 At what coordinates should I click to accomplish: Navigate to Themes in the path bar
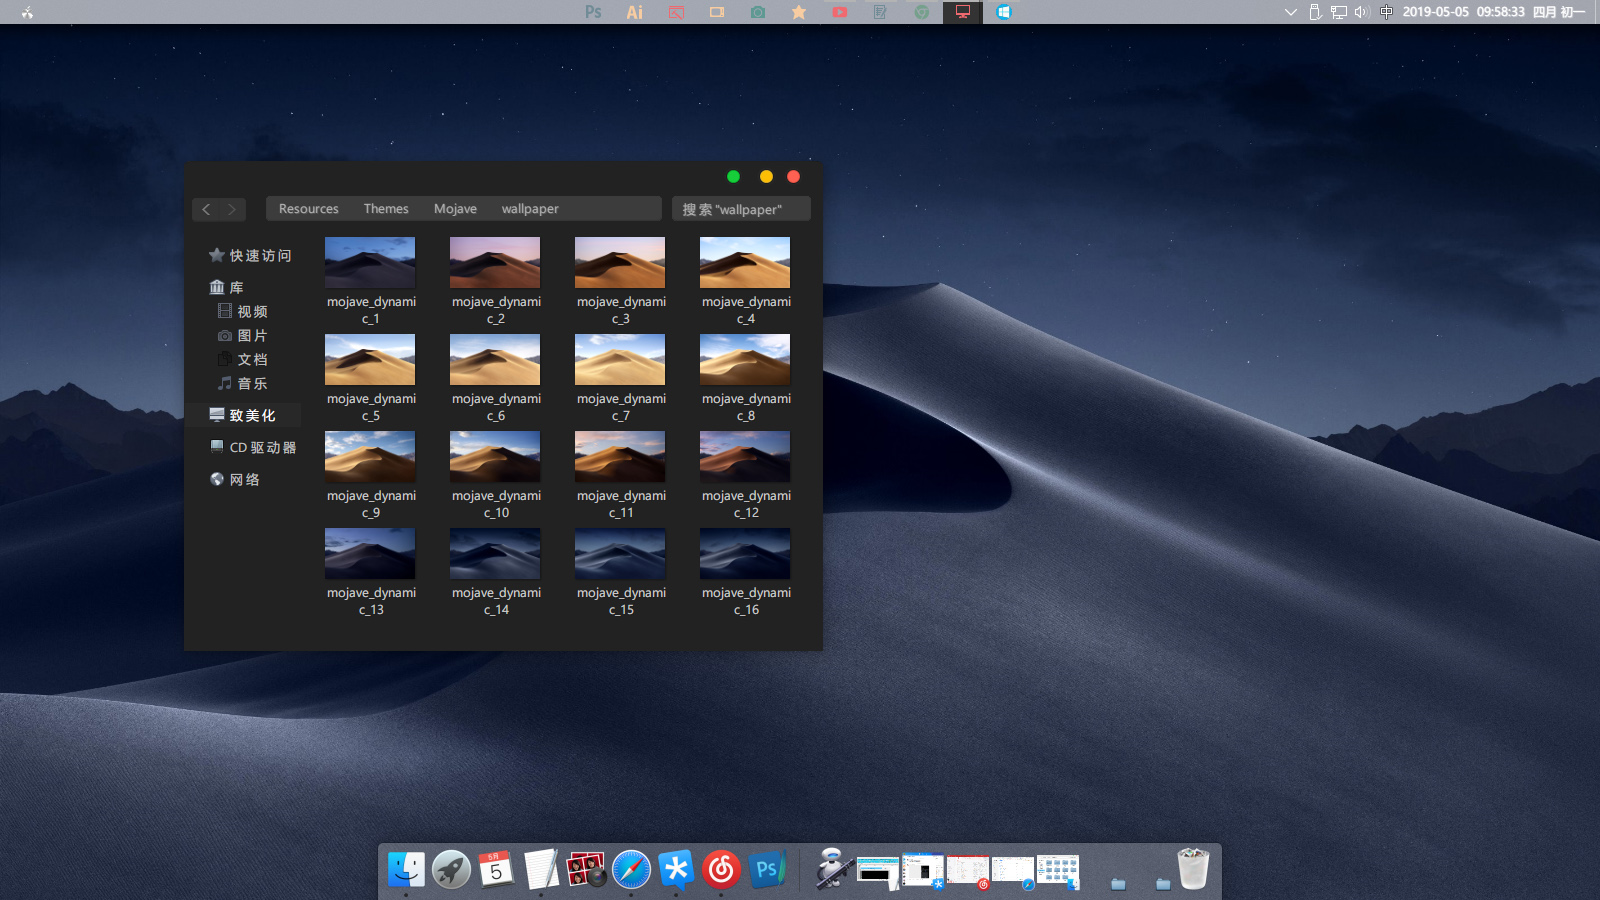pyautogui.click(x=386, y=209)
